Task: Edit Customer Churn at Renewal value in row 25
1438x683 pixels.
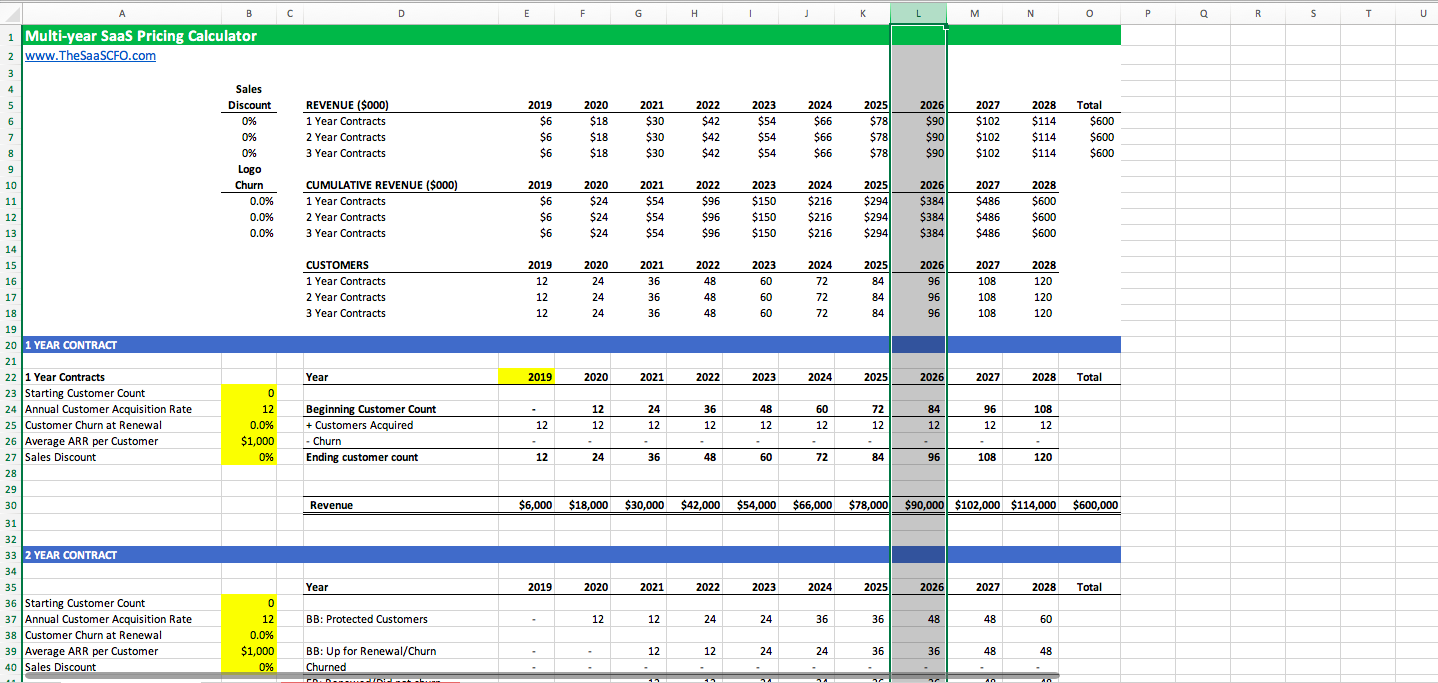Action: tap(248, 425)
